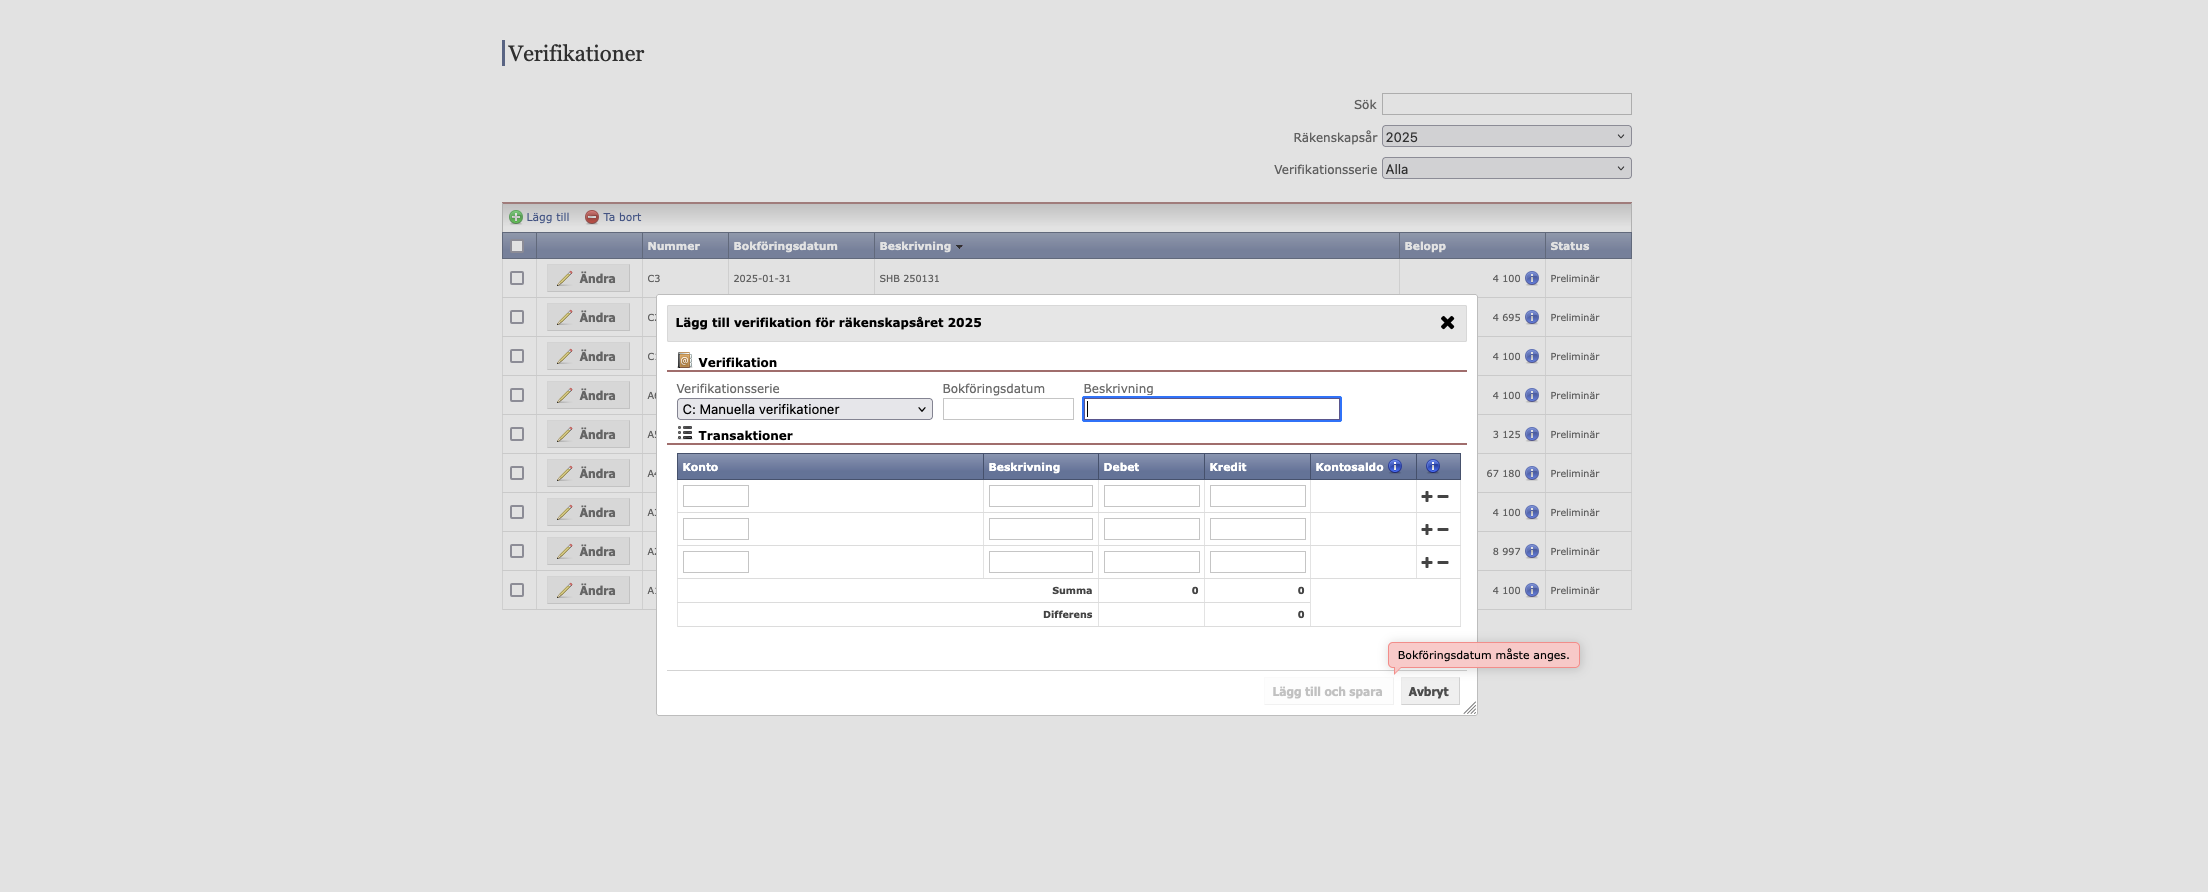
Task: Expand the Verifikationsserie Alla filter dropdown
Action: [1506, 169]
